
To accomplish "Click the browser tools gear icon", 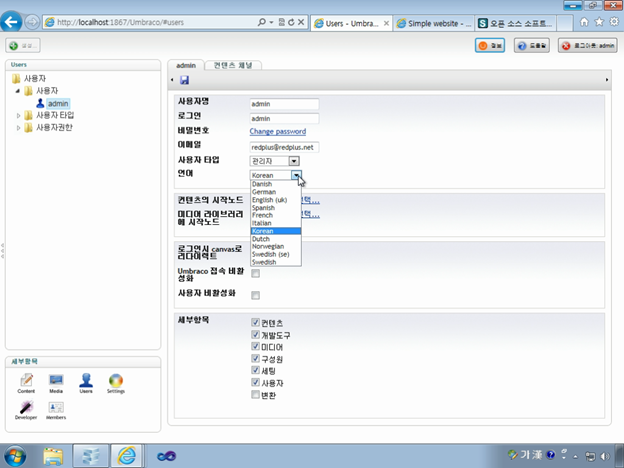I will pyautogui.click(x=614, y=22).
